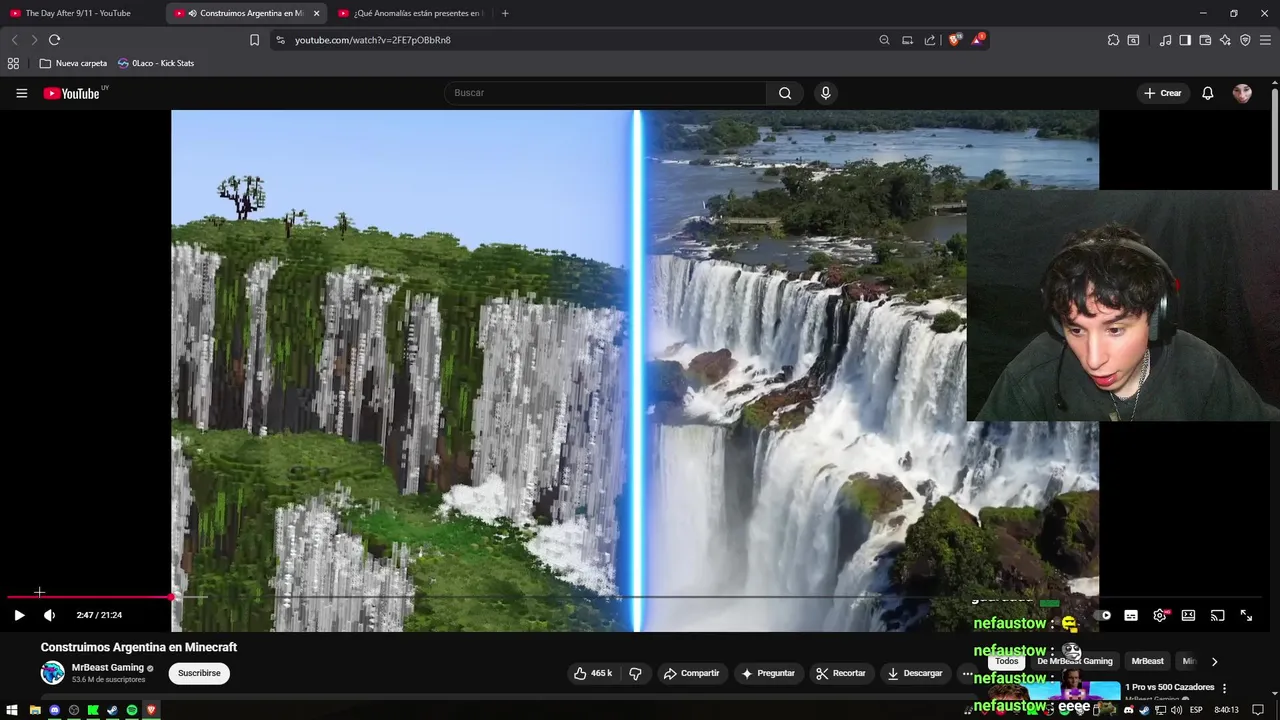Mute the video volume
The height and width of the screenshot is (720, 1280).
pos(49,615)
